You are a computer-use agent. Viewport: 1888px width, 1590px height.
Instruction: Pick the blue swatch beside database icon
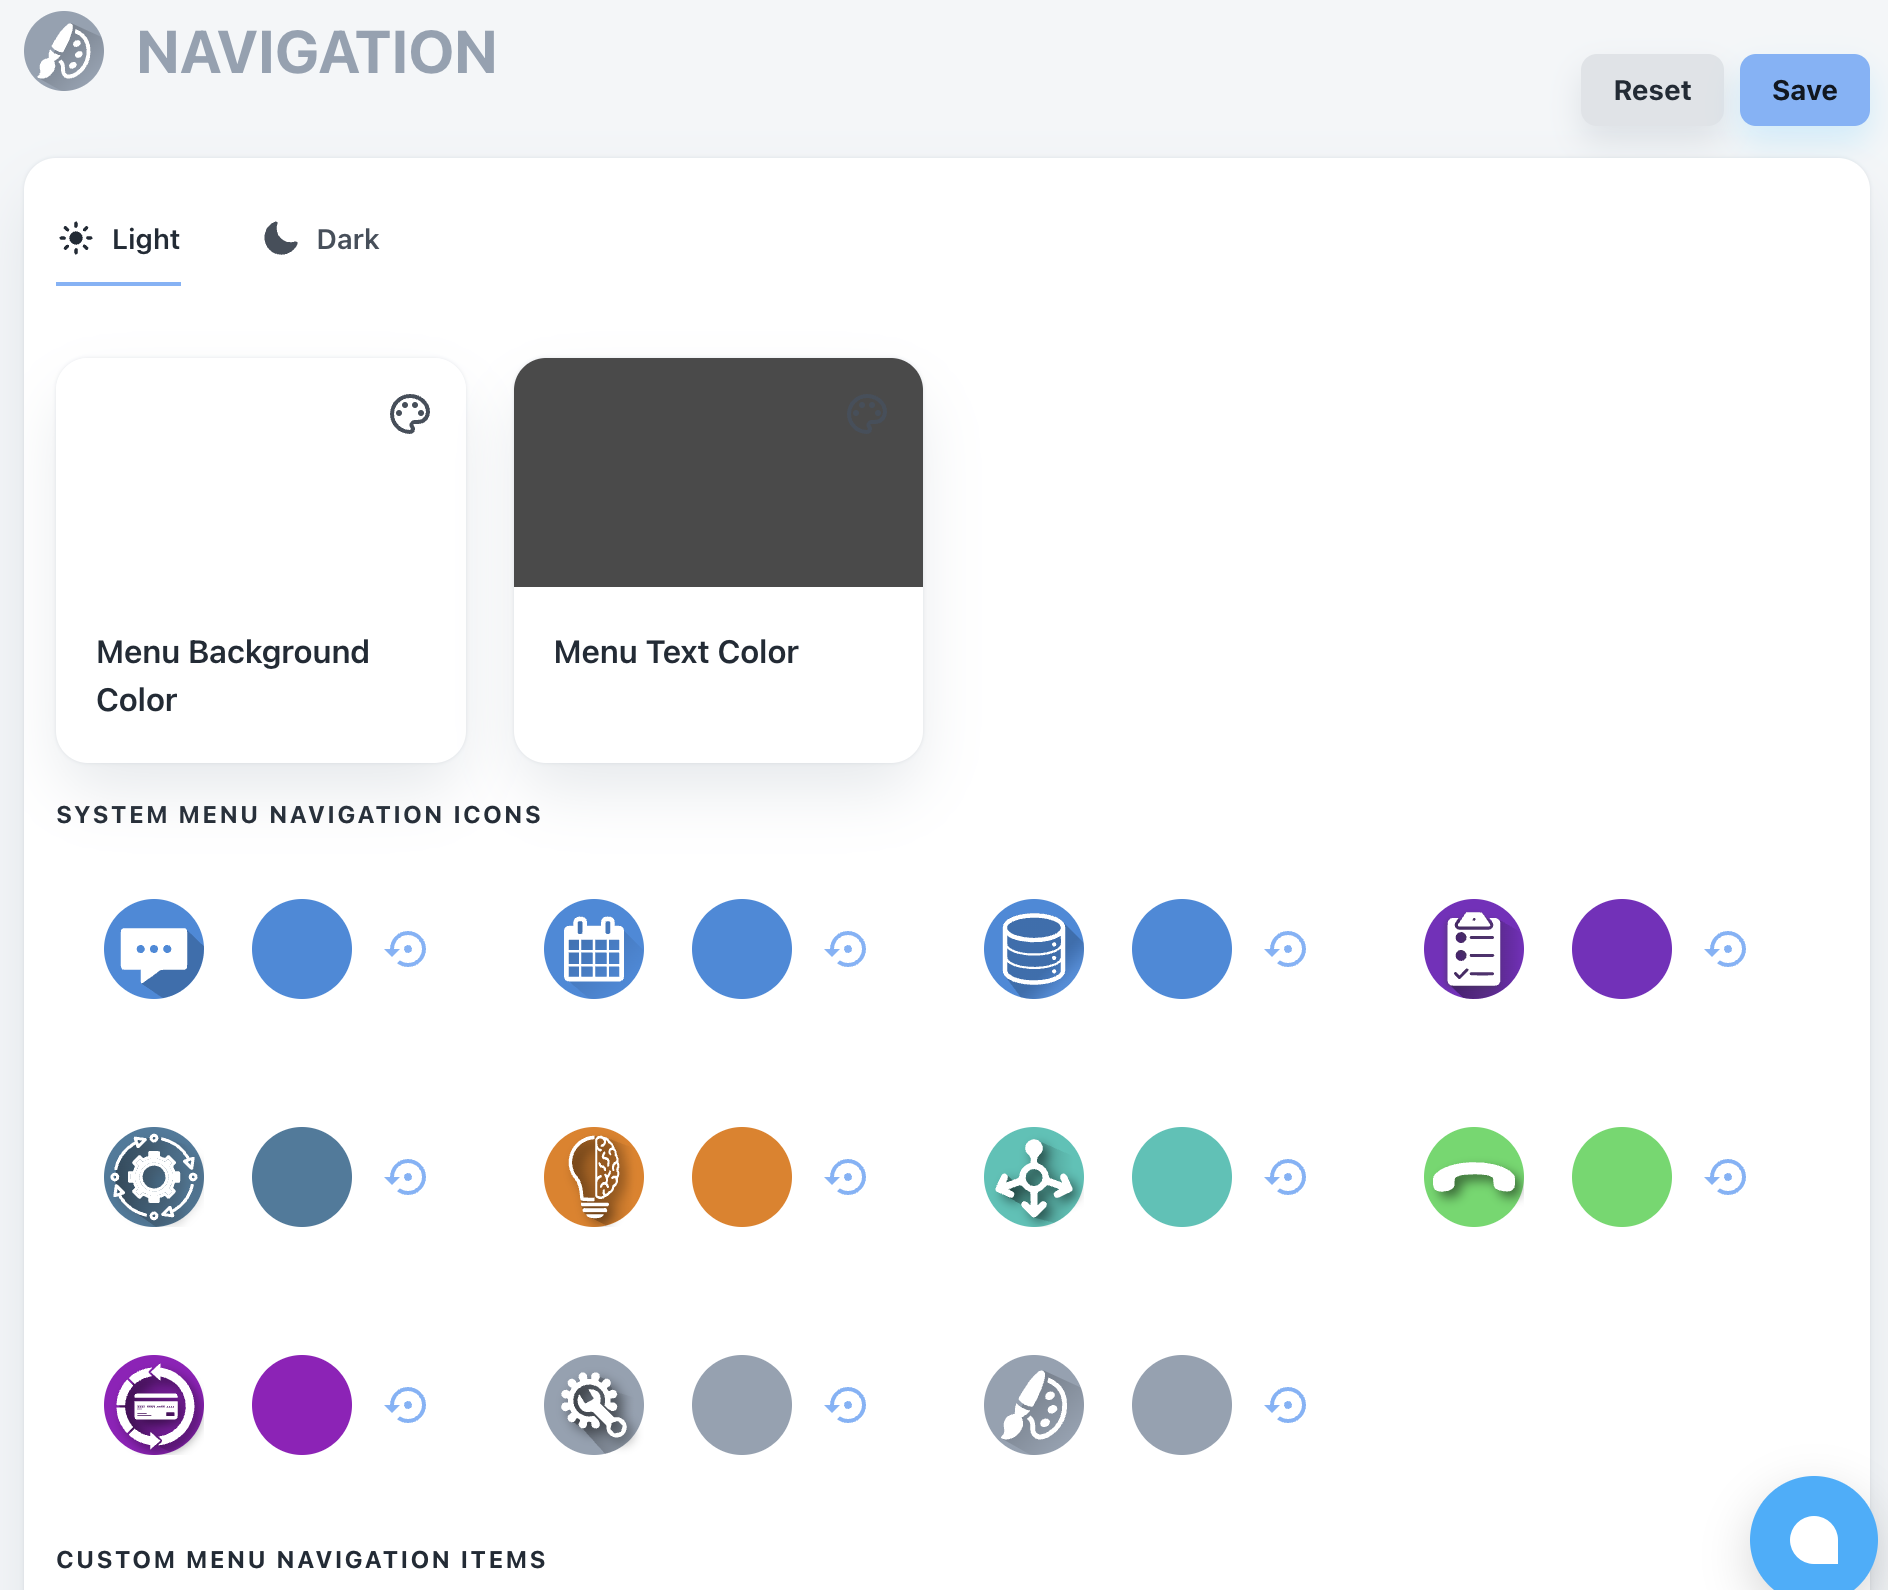click(x=1182, y=949)
